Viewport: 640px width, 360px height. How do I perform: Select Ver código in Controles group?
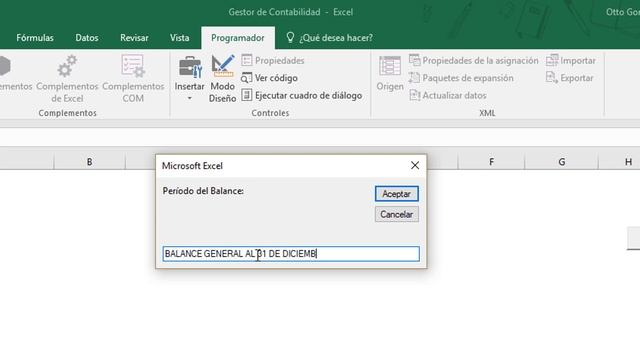click(269, 78)
